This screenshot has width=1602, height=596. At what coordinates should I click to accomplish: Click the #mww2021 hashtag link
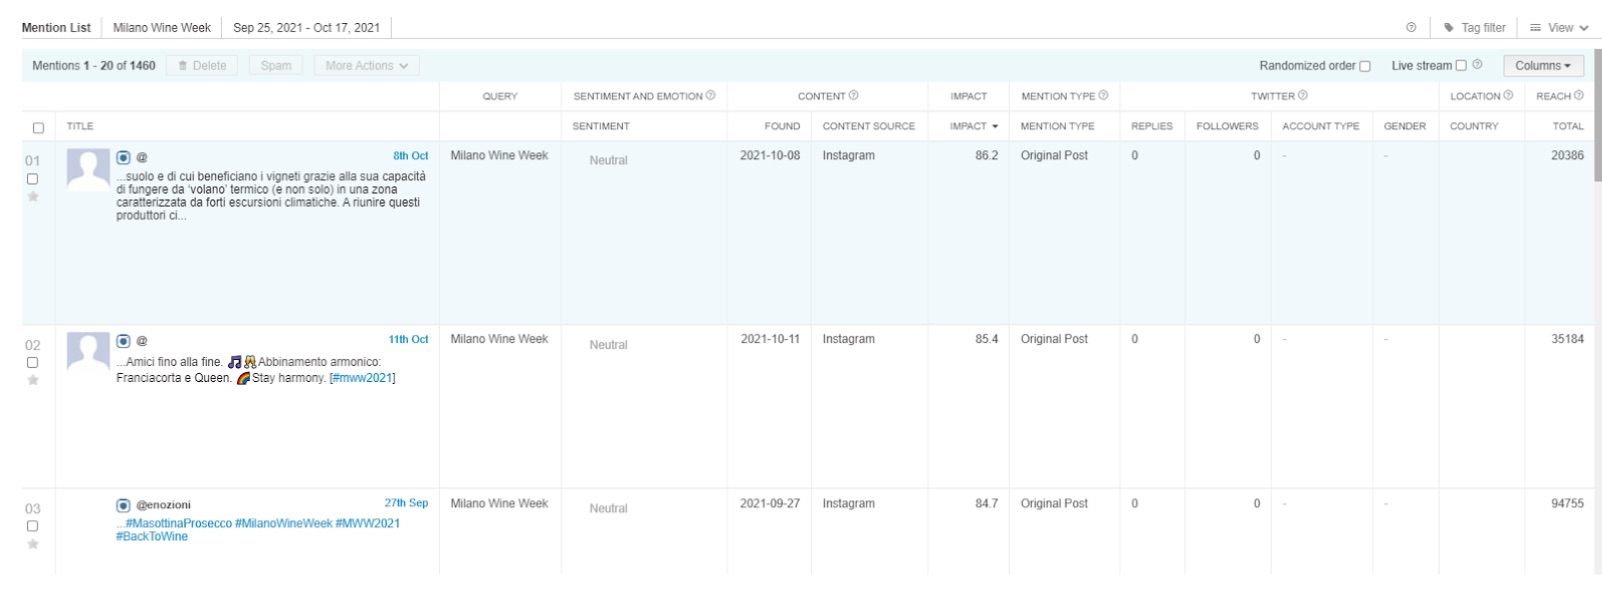(x=362, y=378)
